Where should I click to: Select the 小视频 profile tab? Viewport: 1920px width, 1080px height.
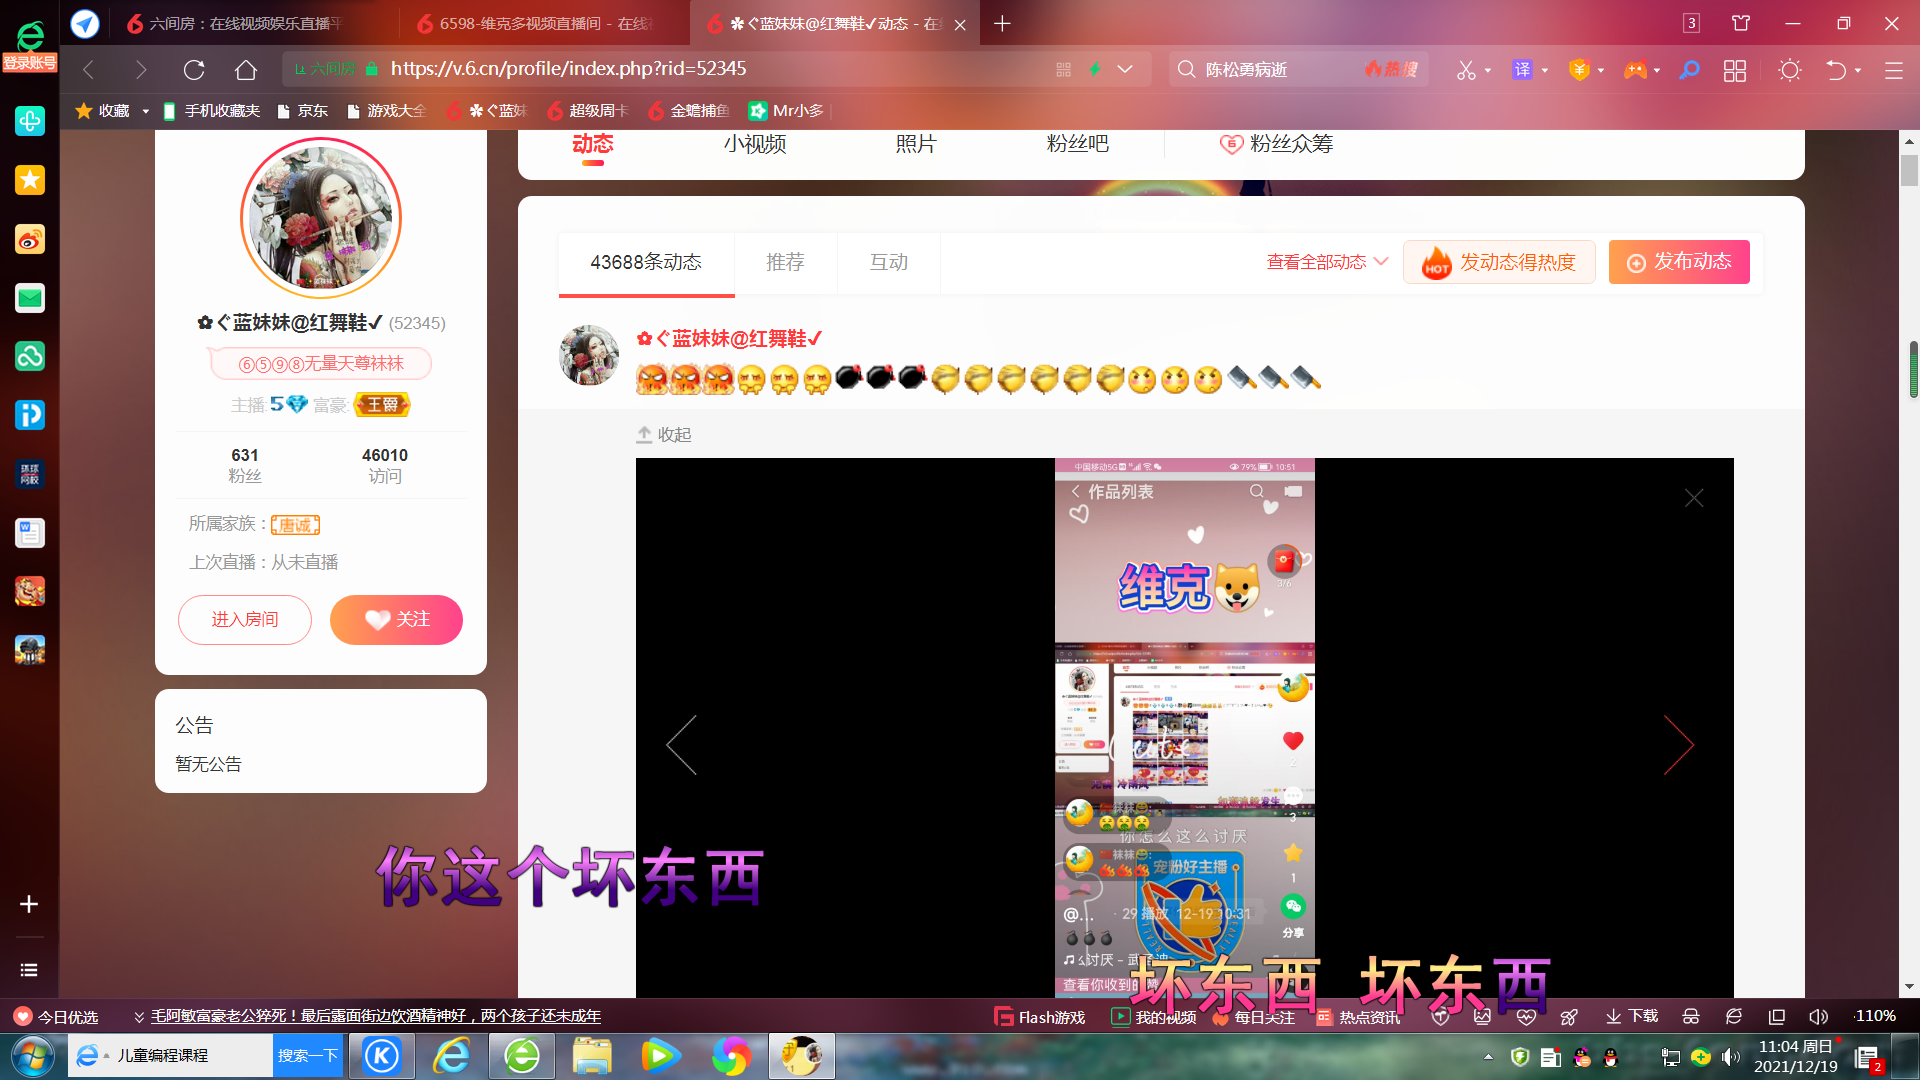755,144
